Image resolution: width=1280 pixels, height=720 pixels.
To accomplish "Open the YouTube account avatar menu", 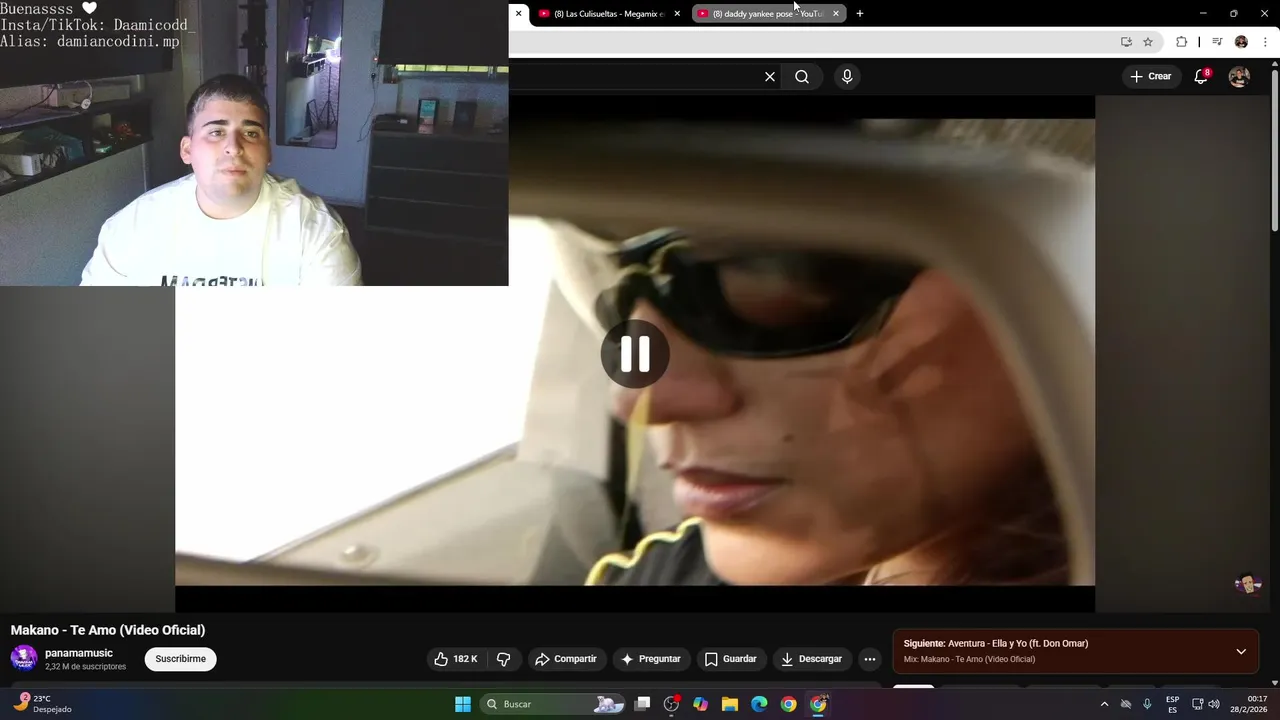I will 1239,77.
